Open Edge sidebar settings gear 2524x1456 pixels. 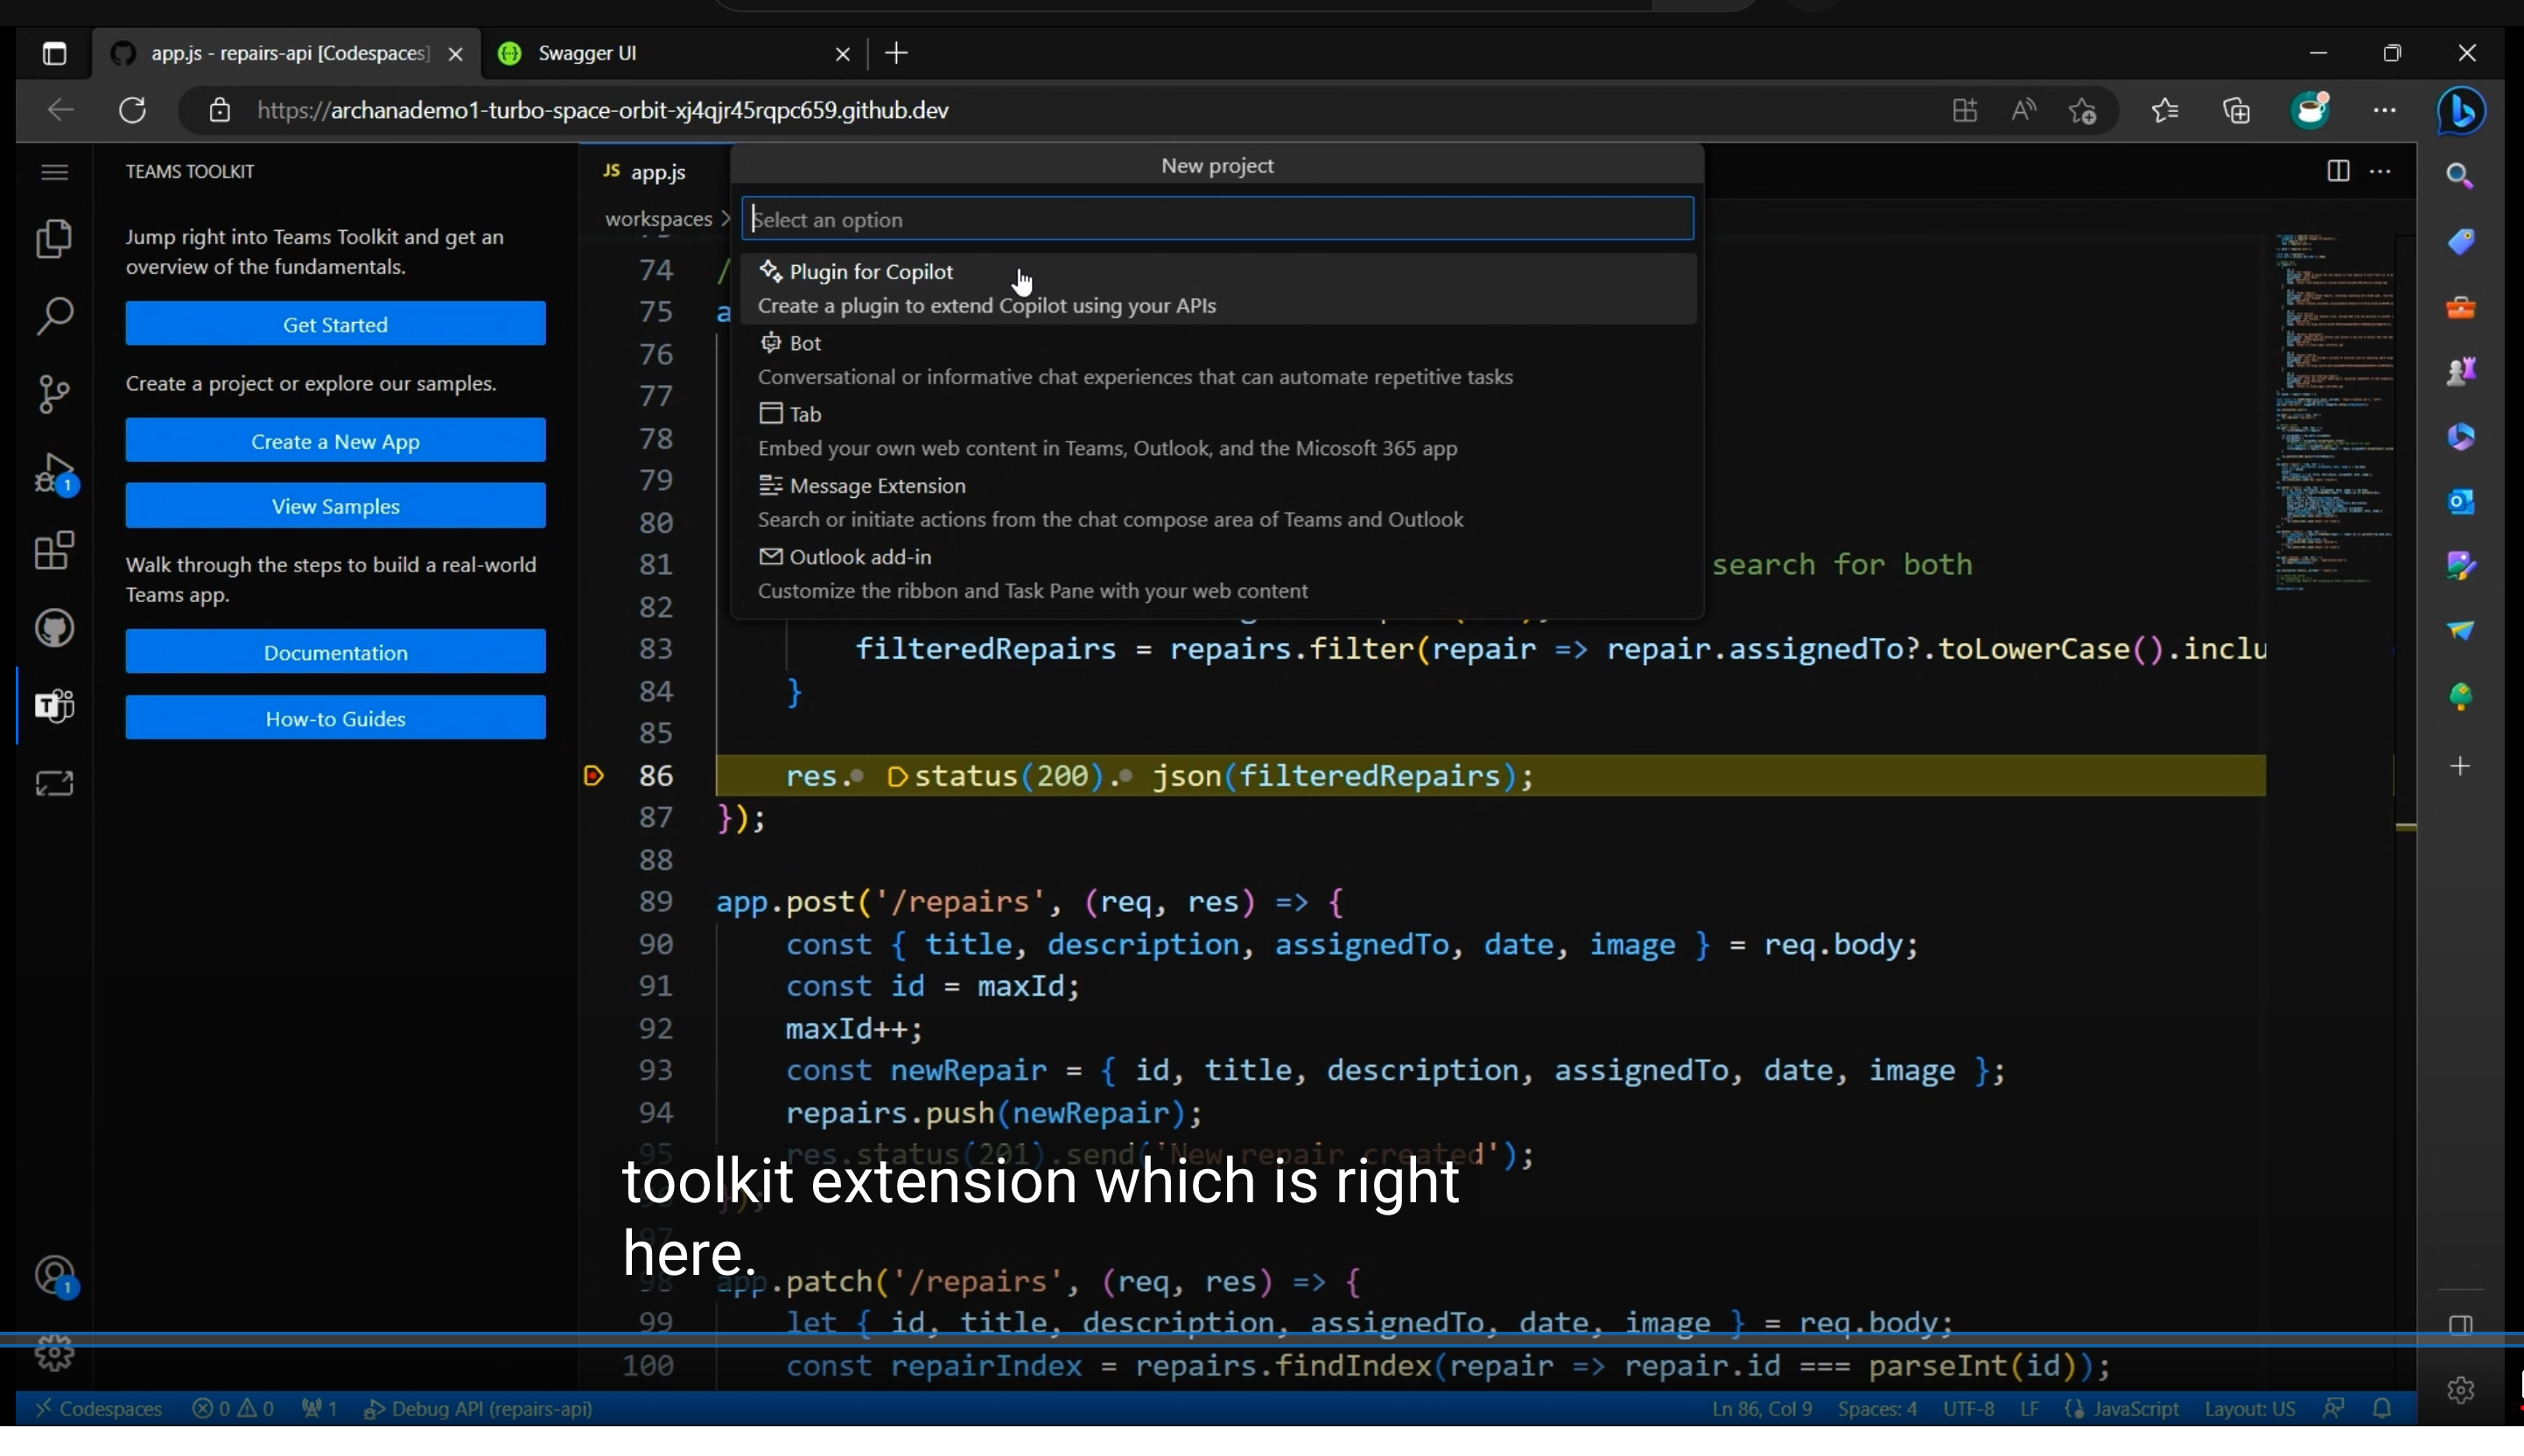(2460, 1390)
